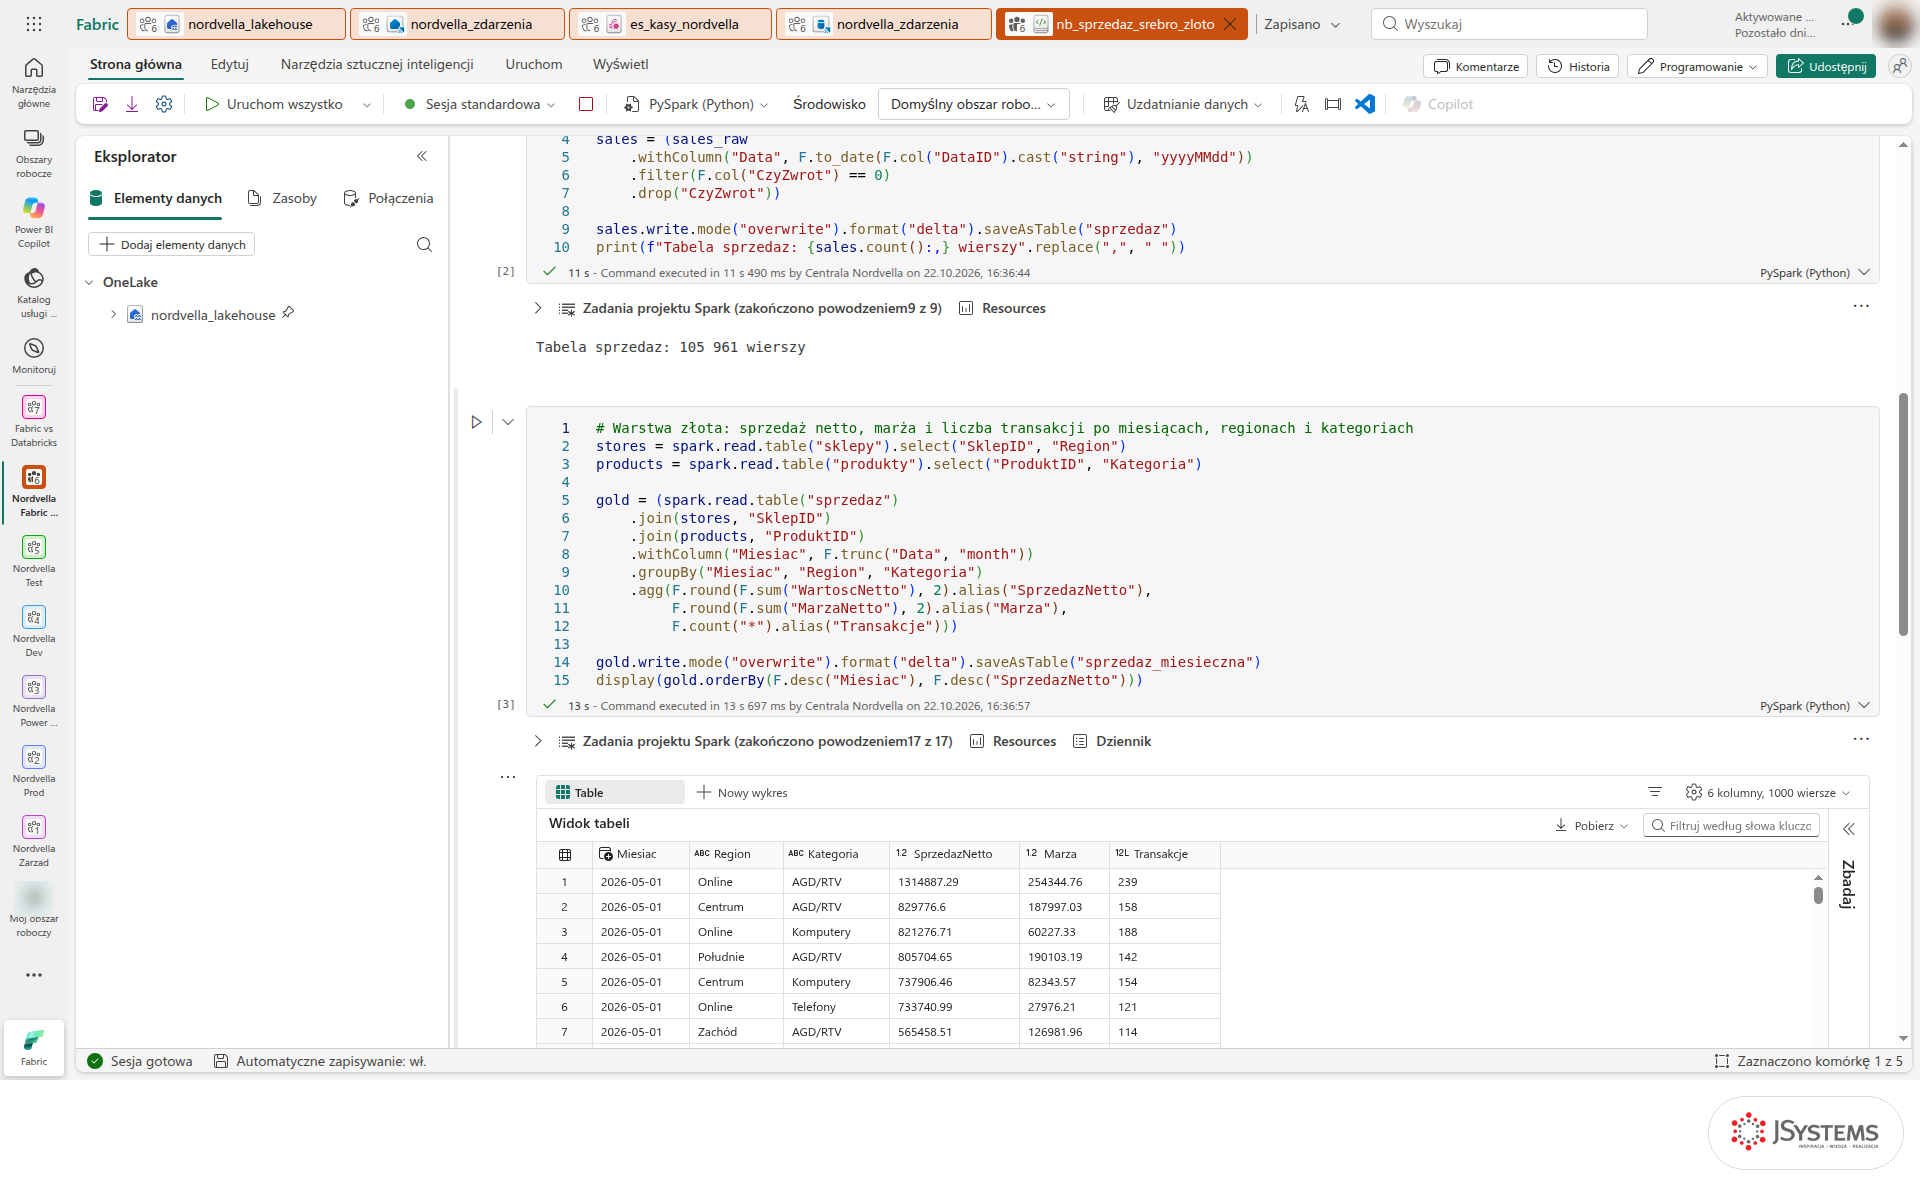Open Dziennik log for cell 3
Viewport: 1920px width, 1186px height.
(1112, 741)
